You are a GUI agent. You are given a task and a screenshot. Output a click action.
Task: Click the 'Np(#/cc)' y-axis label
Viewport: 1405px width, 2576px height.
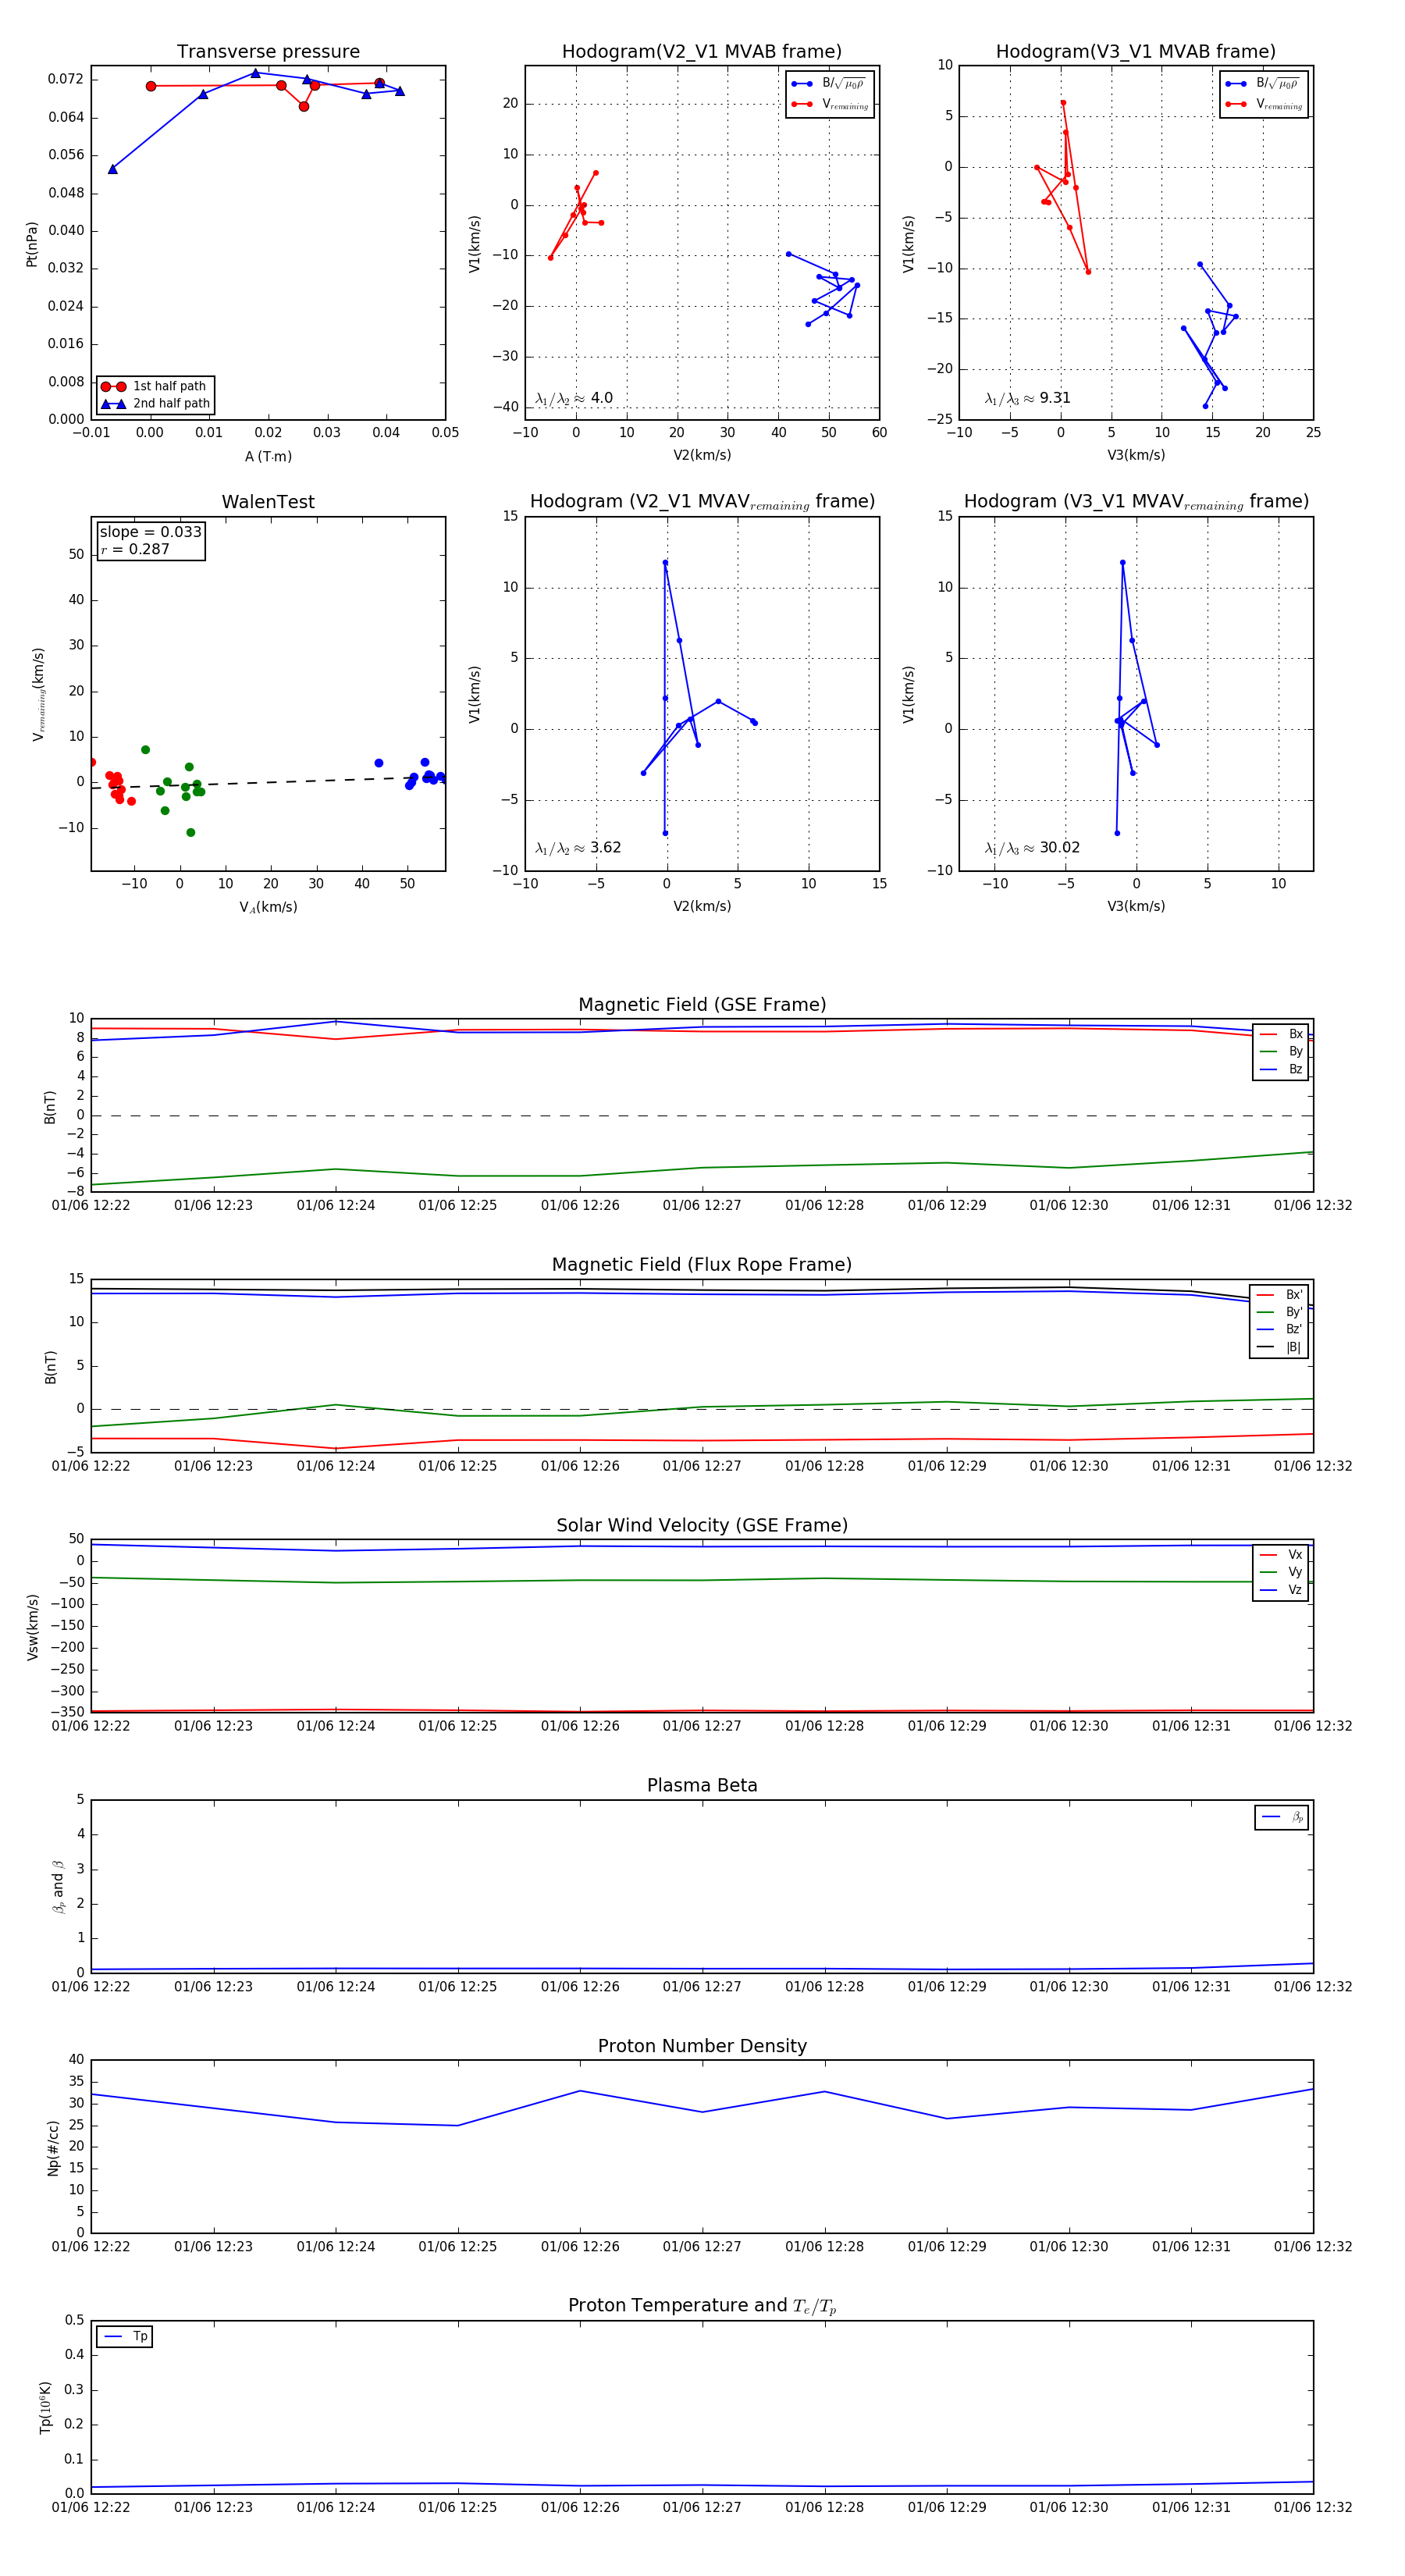(x=53, y=2147)
